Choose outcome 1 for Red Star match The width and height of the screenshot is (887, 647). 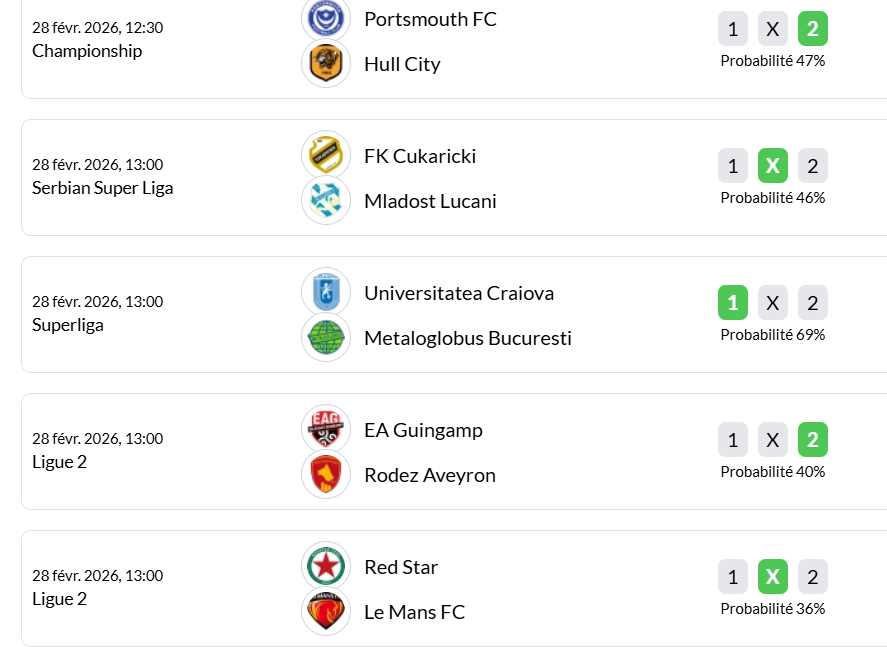[x=733, y=577]
